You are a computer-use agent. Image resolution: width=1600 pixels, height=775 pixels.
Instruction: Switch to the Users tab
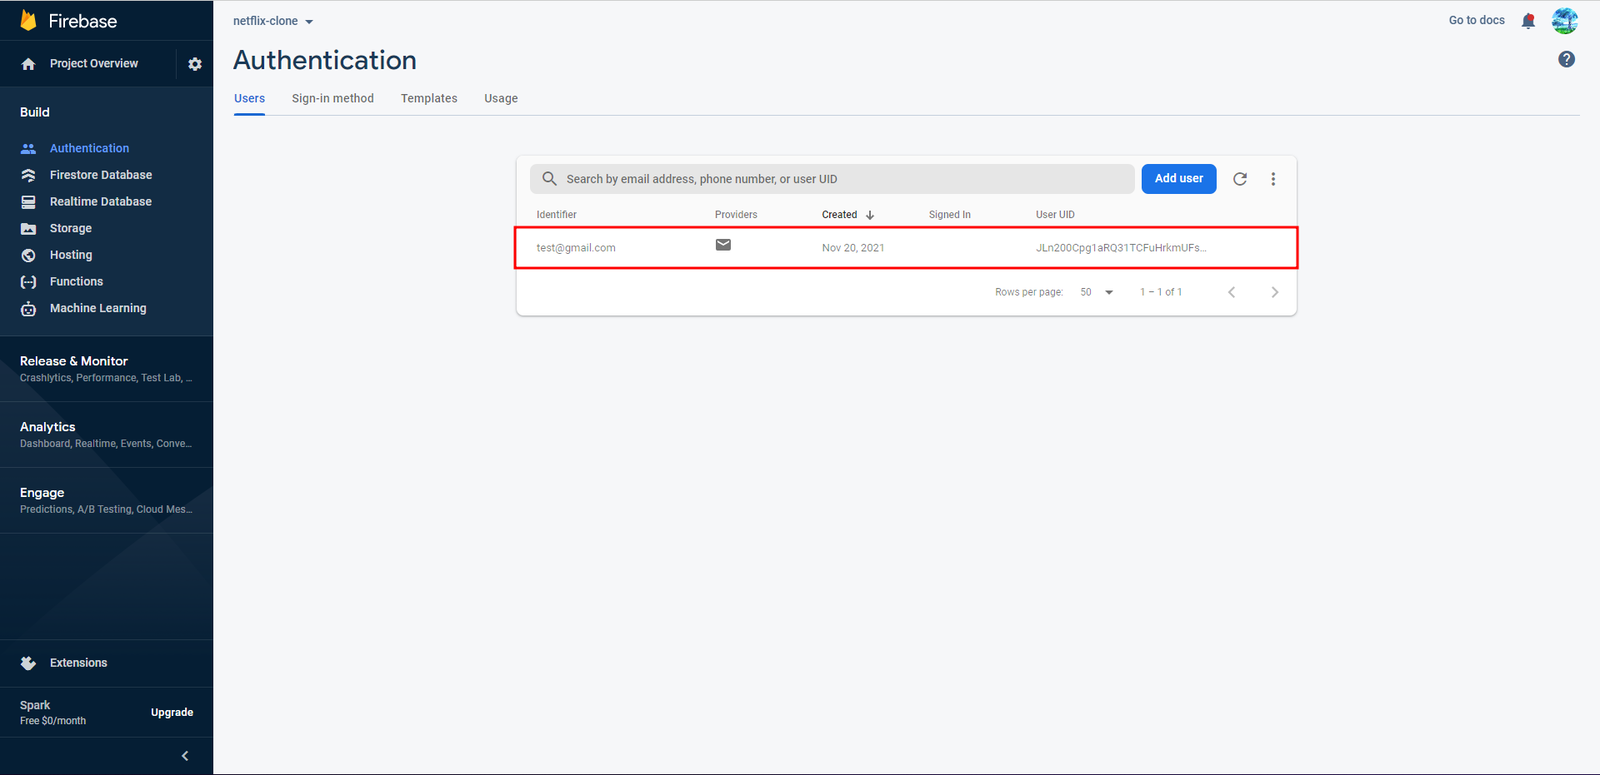(x=249, y=99)
